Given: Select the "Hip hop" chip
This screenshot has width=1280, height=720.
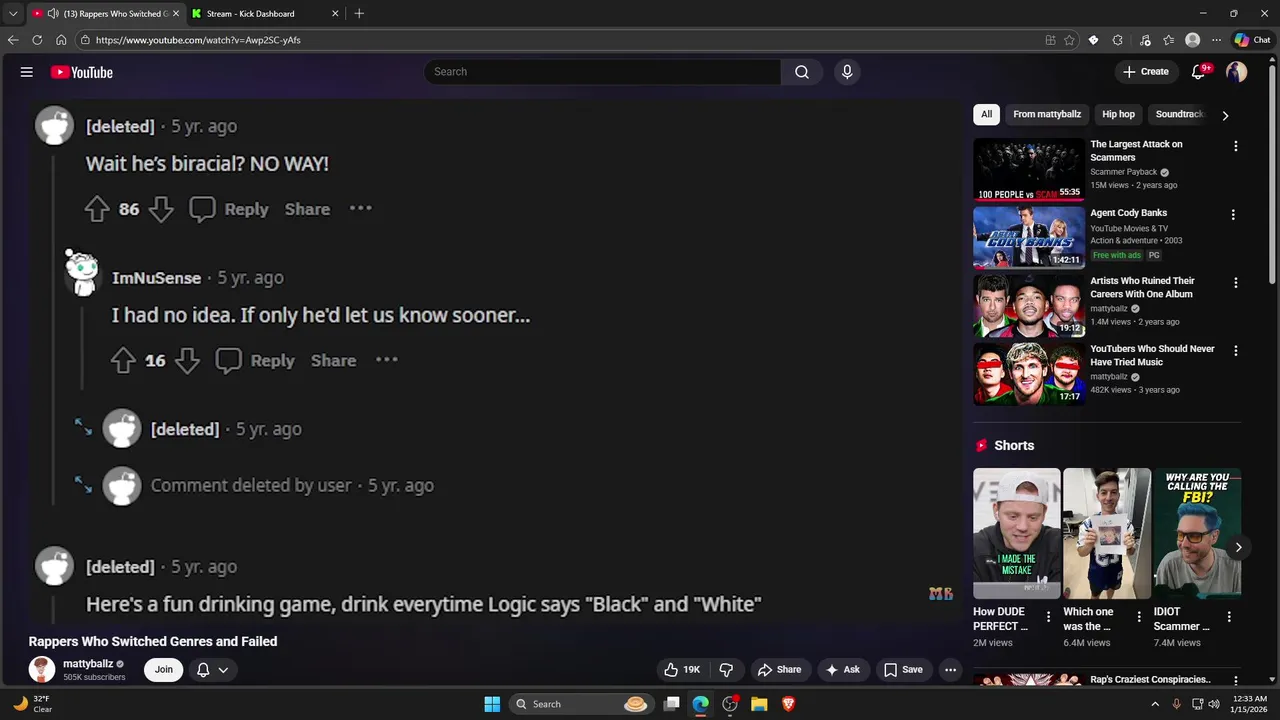Looking at the screenshot, I should (1118, 114).
